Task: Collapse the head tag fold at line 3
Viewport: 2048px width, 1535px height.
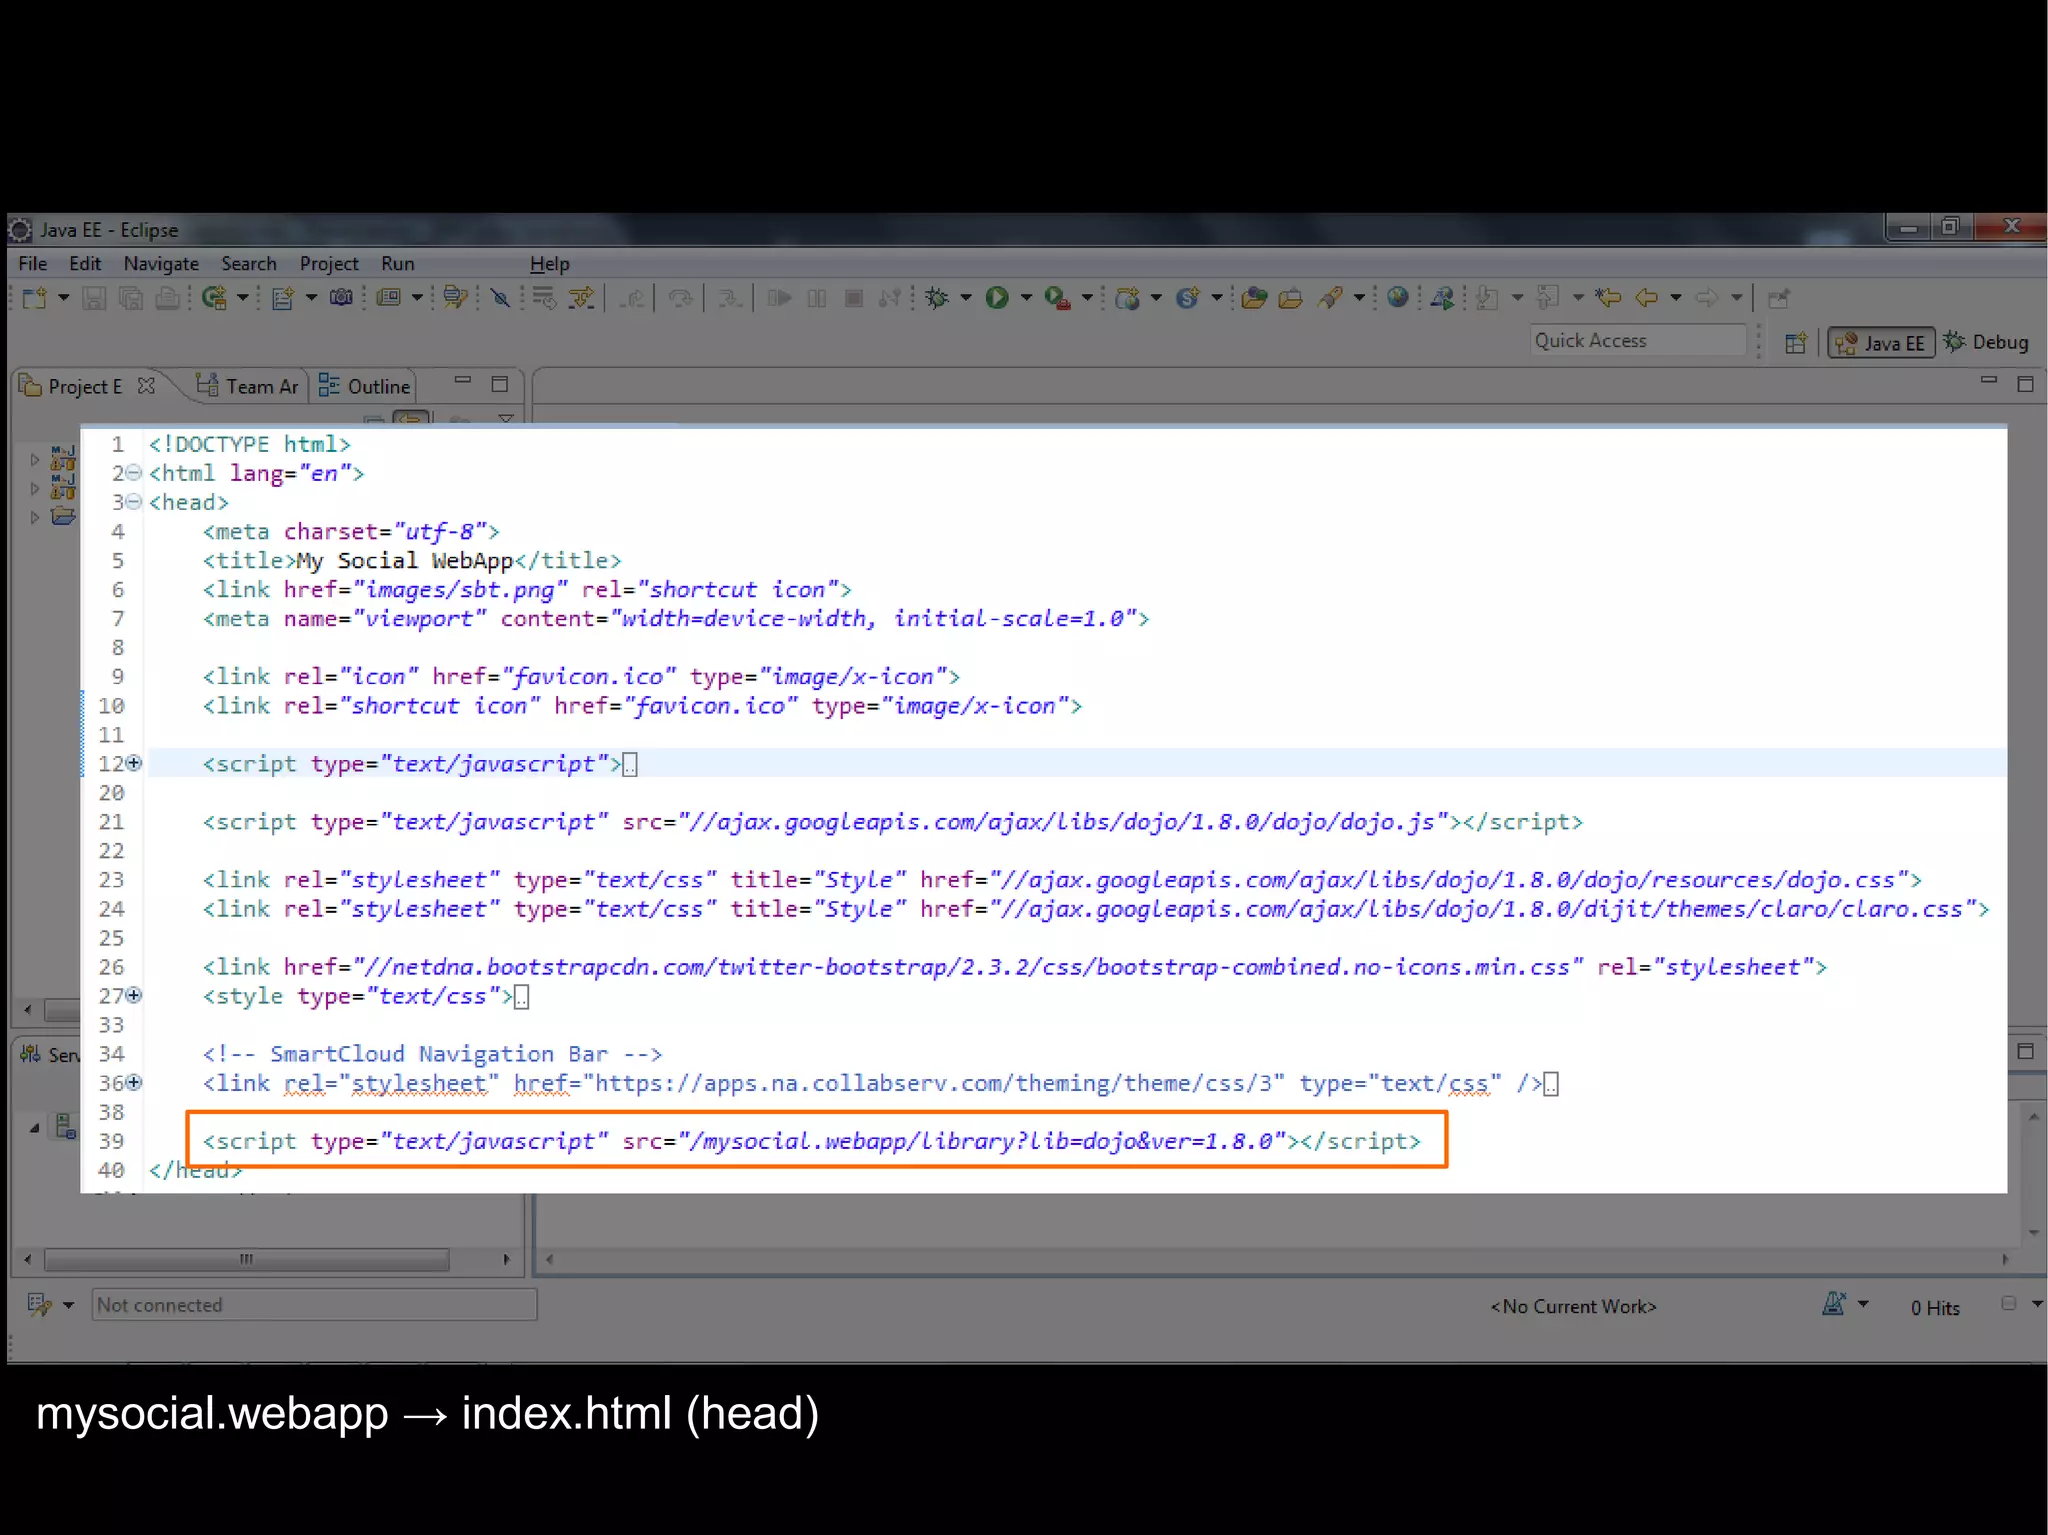Action: point(134,502)
